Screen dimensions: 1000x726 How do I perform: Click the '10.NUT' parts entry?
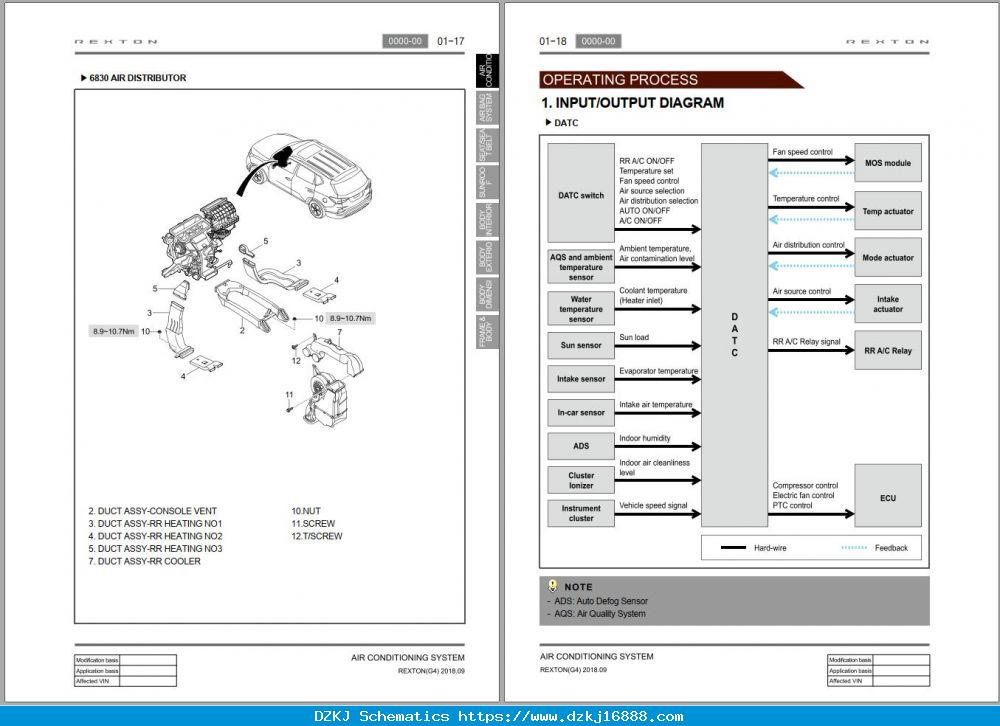(306, 511)
